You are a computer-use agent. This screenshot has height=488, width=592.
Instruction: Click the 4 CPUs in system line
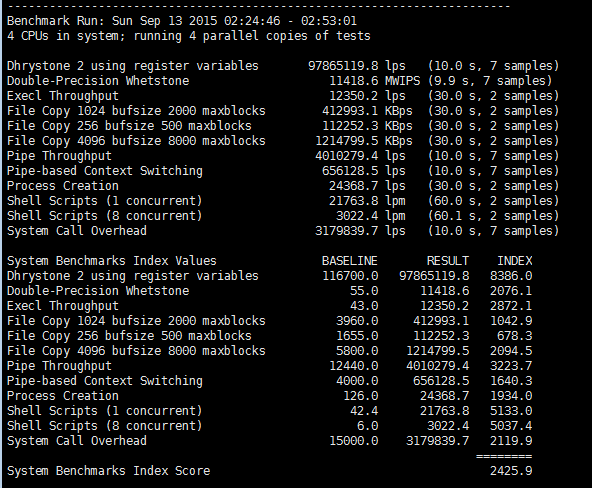pos(189,36)
